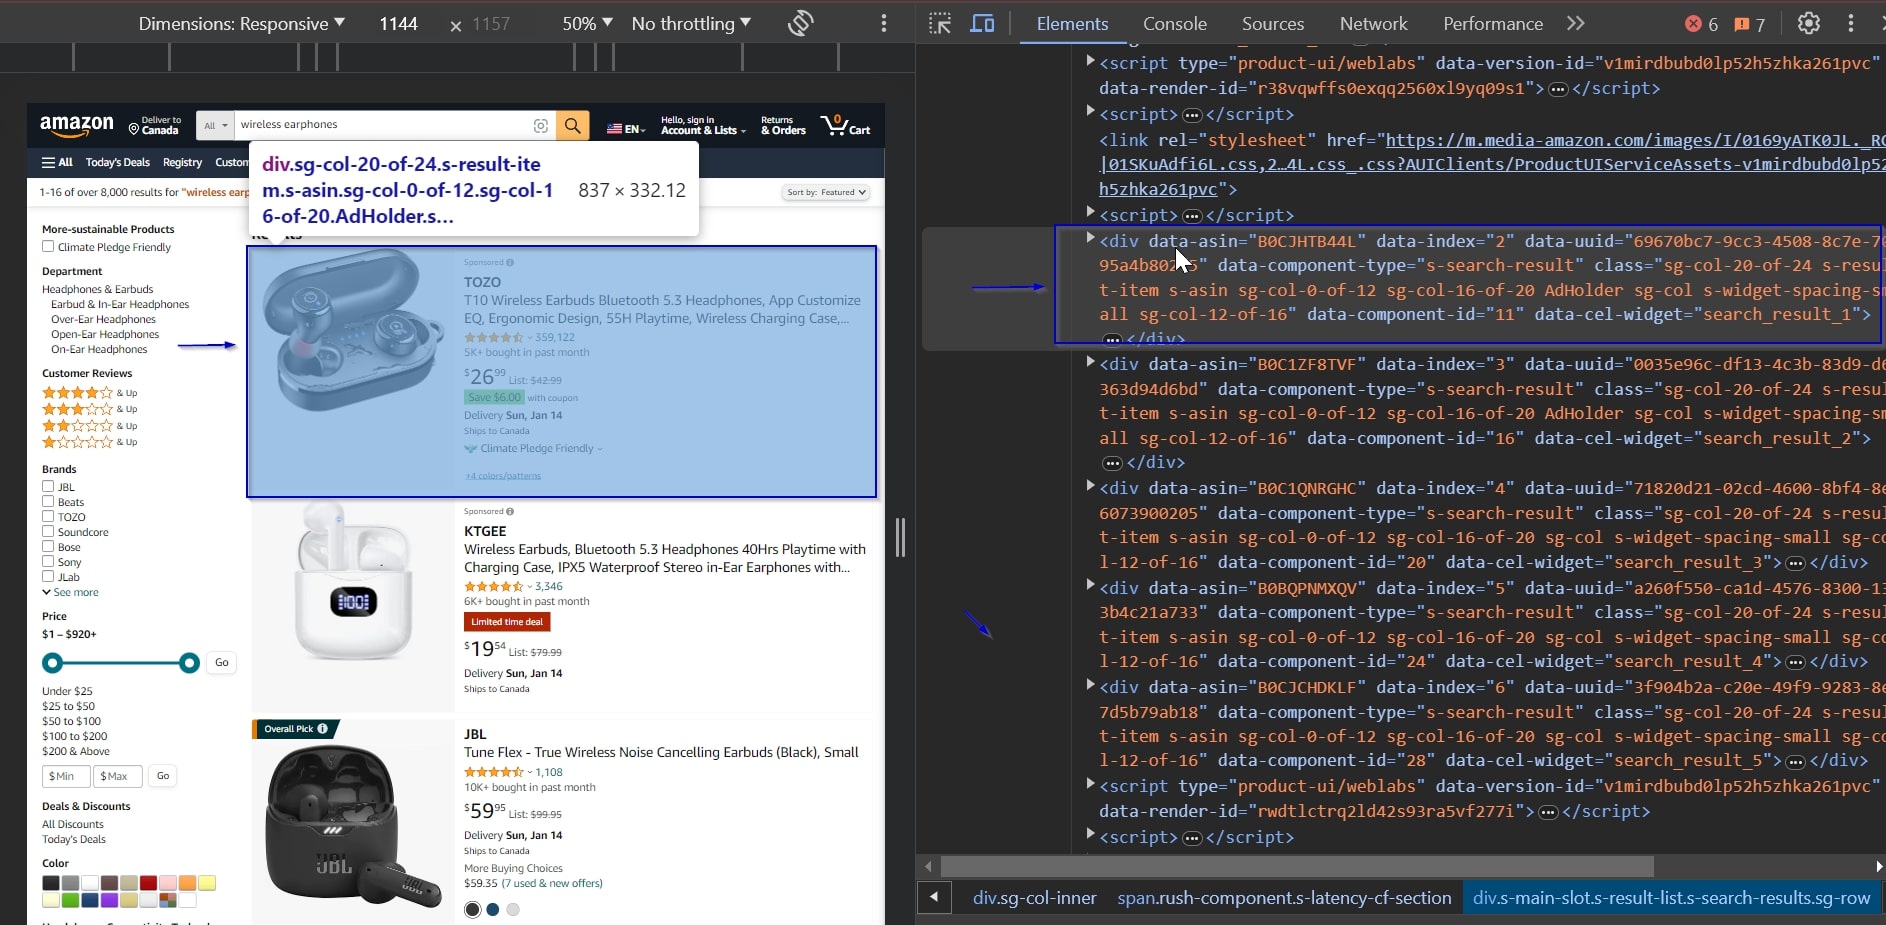Select the red color swatch filter
The image size is (1886, 925).
tap(148, 883)
